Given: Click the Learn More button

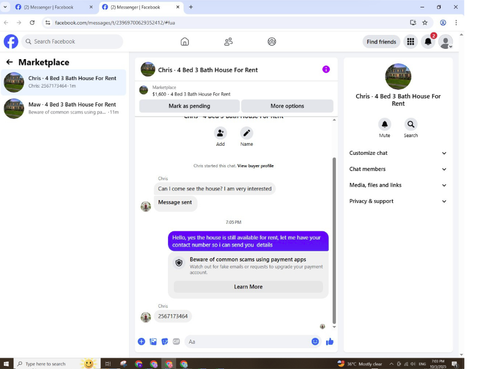Looking at the screenshot, I should coord(248,287).
